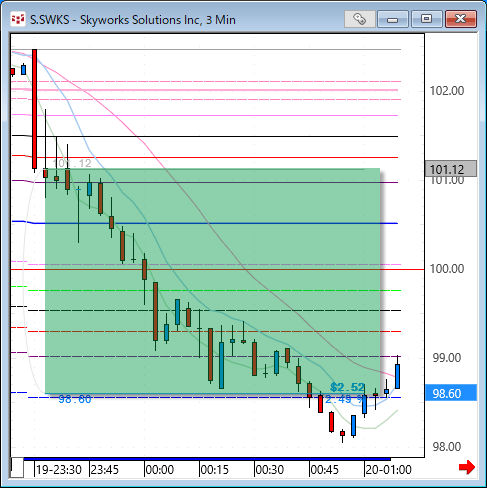The height and width of the screenshot is (488, 487).
Task: Click the 101.12 price cursor label
Action: [451, 169]
